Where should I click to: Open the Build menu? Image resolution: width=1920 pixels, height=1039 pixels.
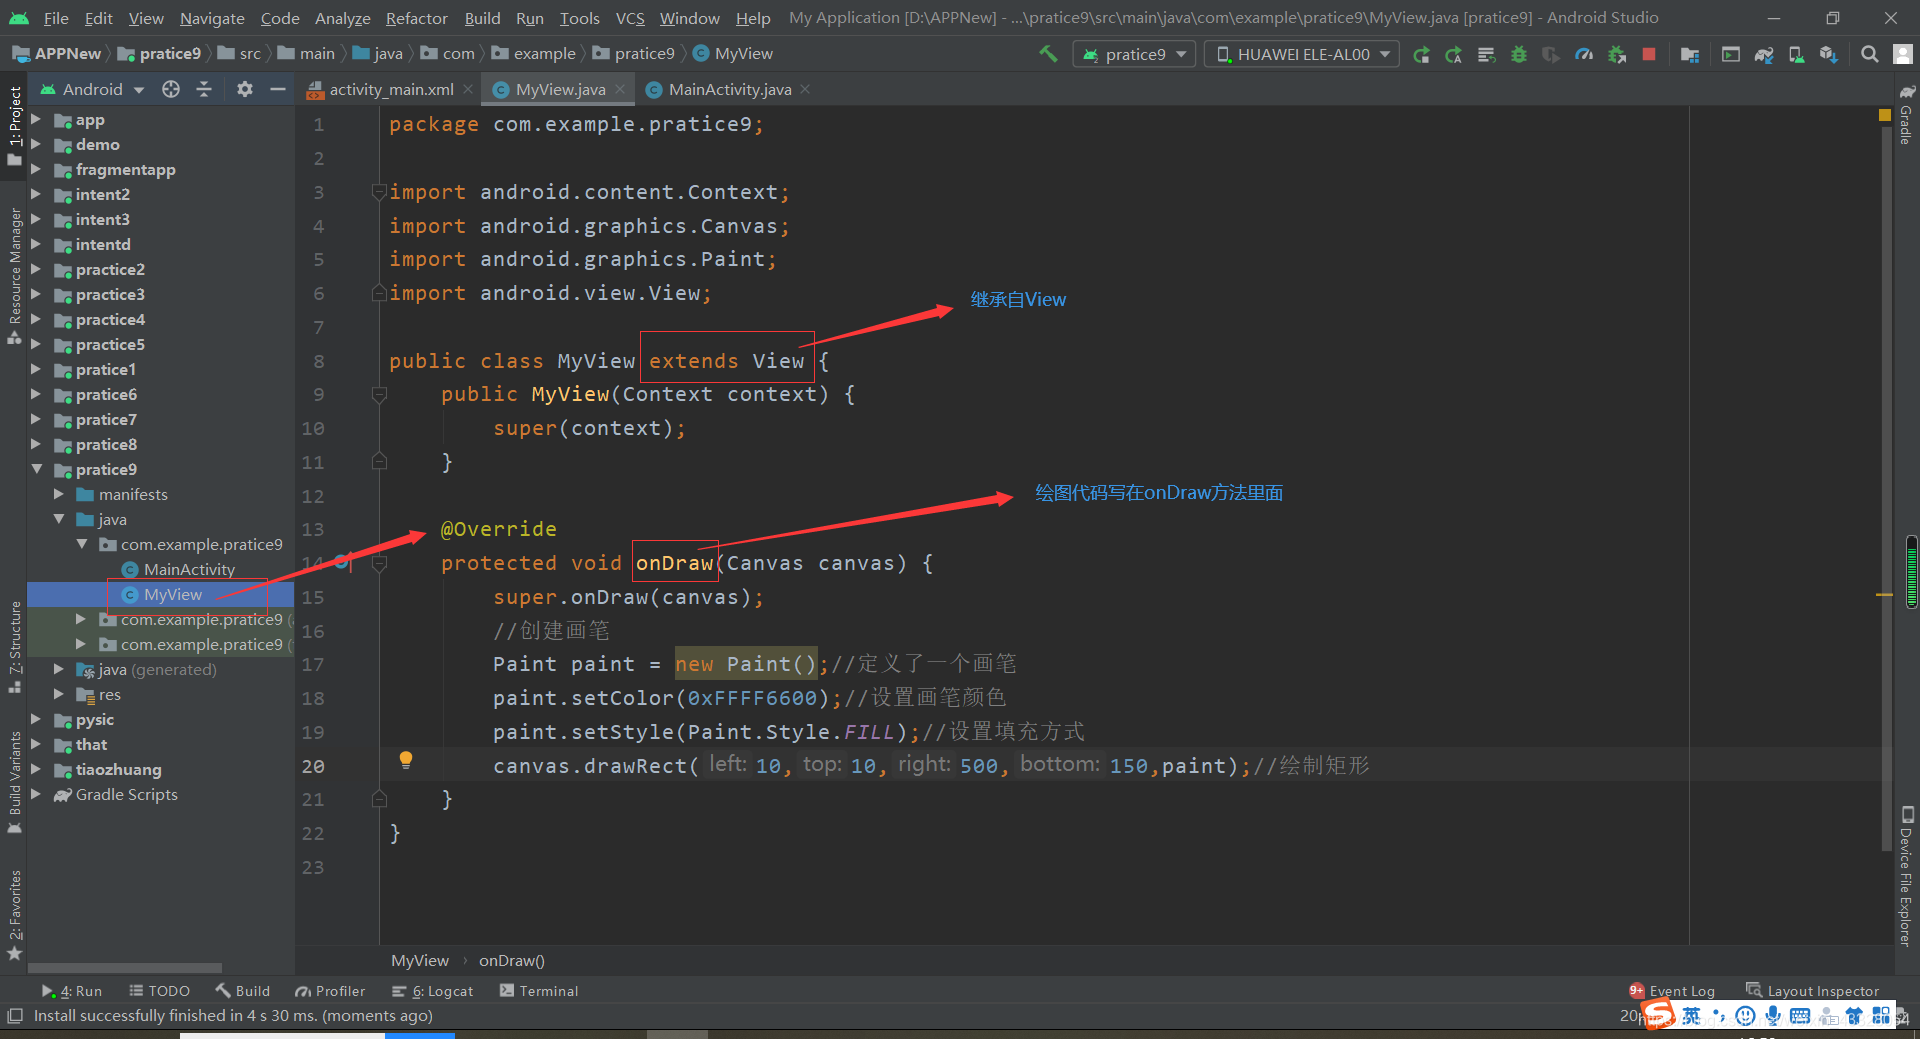coord(482,18)
